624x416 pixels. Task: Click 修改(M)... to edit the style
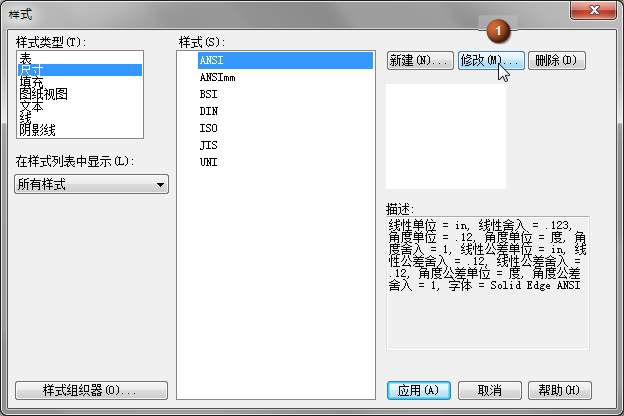click(x=490, y=61)
